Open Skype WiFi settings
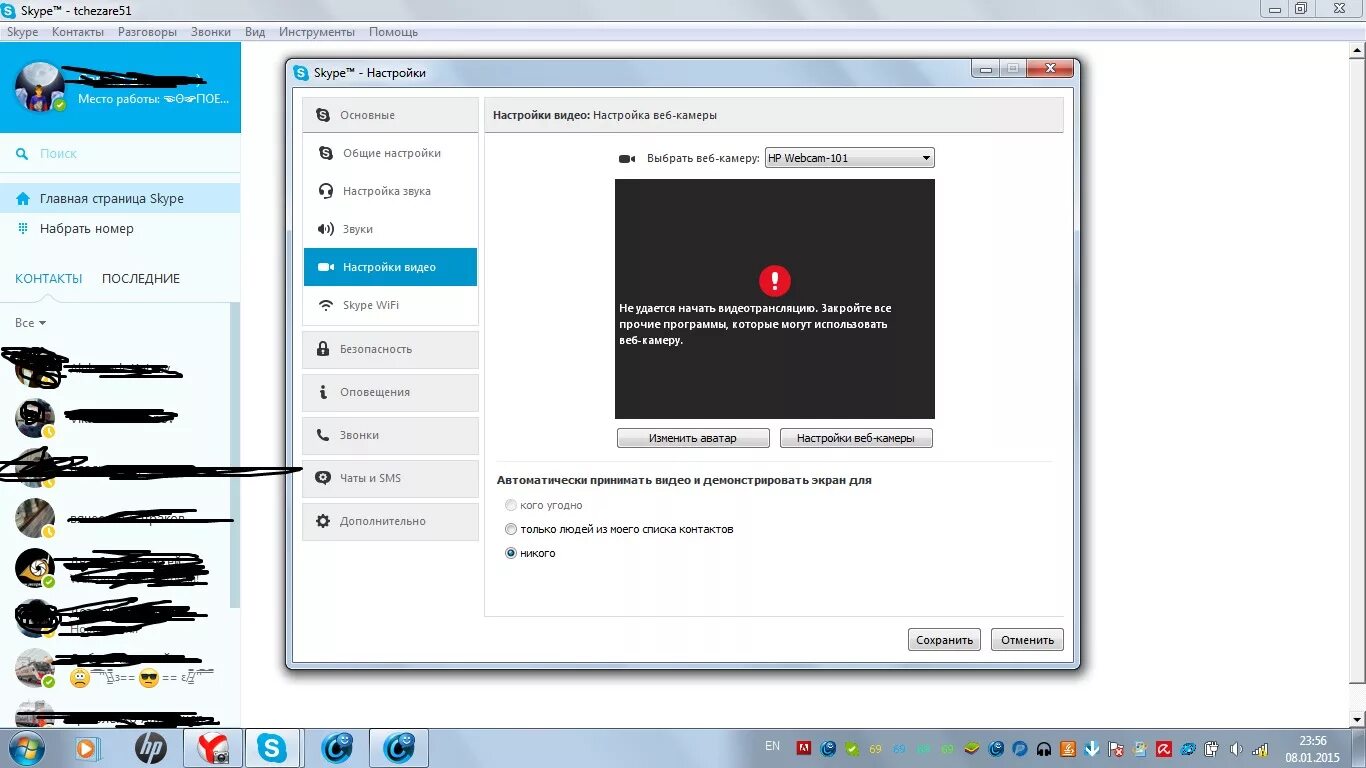Viewport: 1366px width, 768px height. pos(390,305)
